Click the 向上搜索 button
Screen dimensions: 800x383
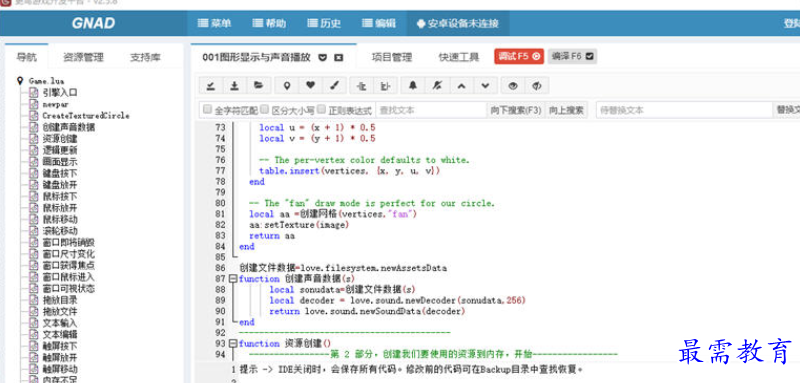point(566,110)
